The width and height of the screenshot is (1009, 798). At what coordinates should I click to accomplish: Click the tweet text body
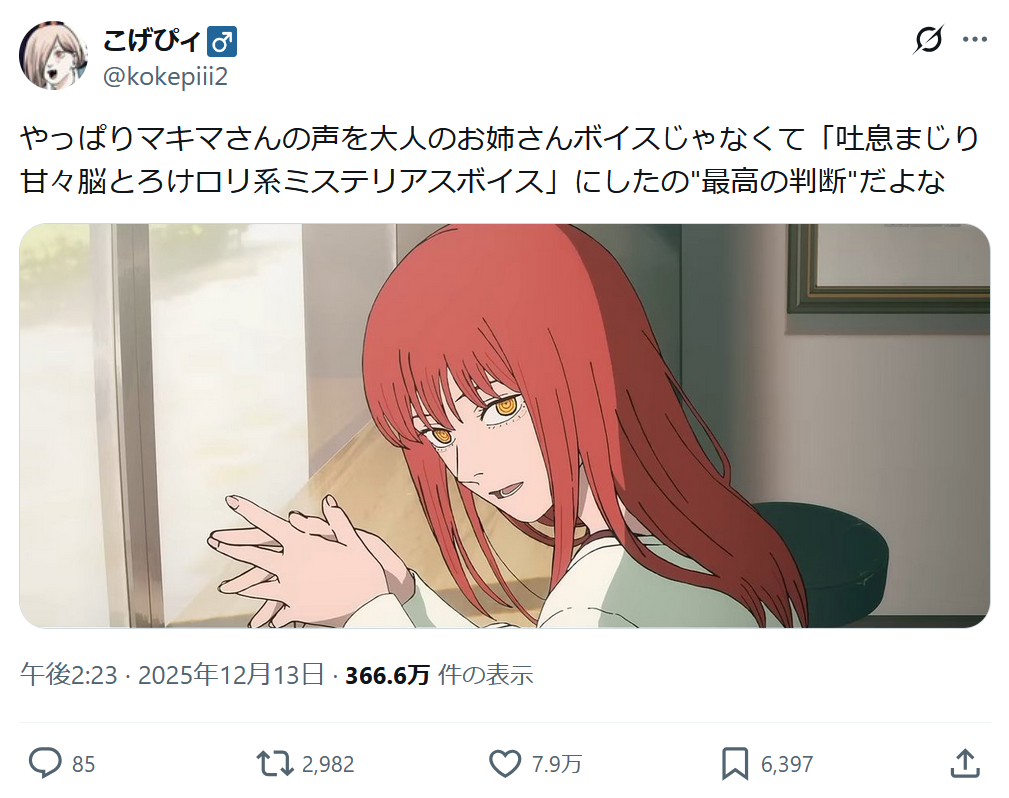tap(499, 160)
